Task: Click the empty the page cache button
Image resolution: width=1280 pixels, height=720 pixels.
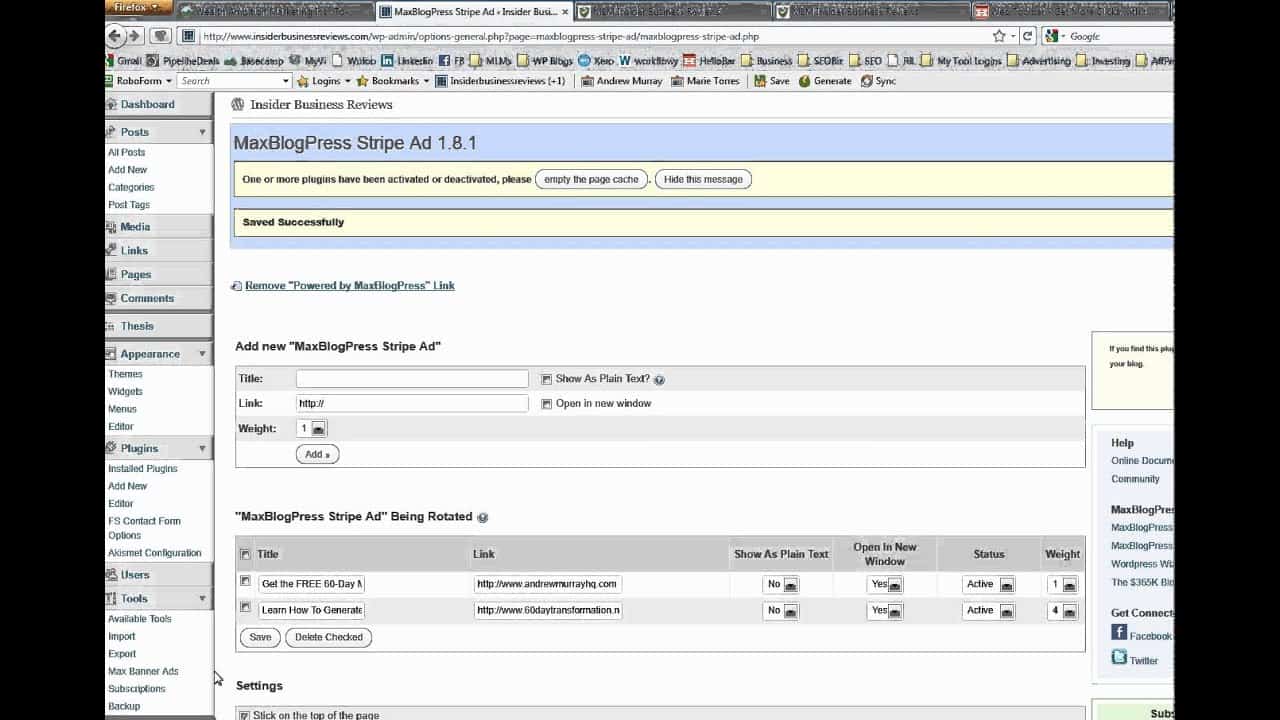Action: click(591, 180)
